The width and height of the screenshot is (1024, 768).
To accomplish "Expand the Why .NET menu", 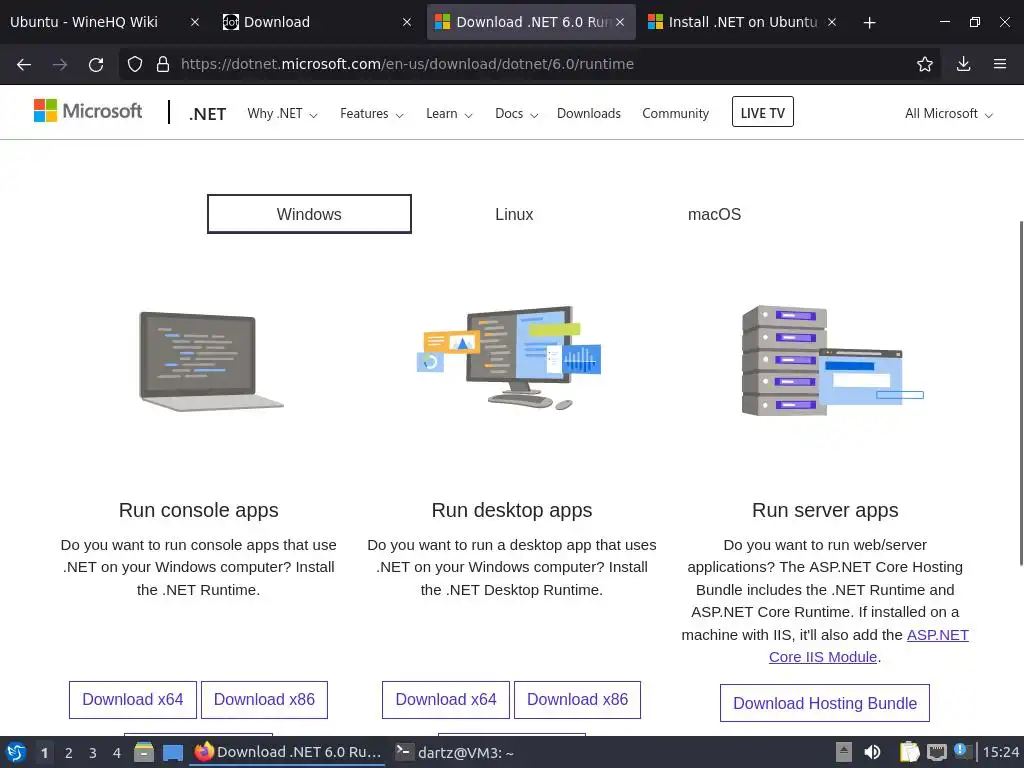I will point(282,114).
